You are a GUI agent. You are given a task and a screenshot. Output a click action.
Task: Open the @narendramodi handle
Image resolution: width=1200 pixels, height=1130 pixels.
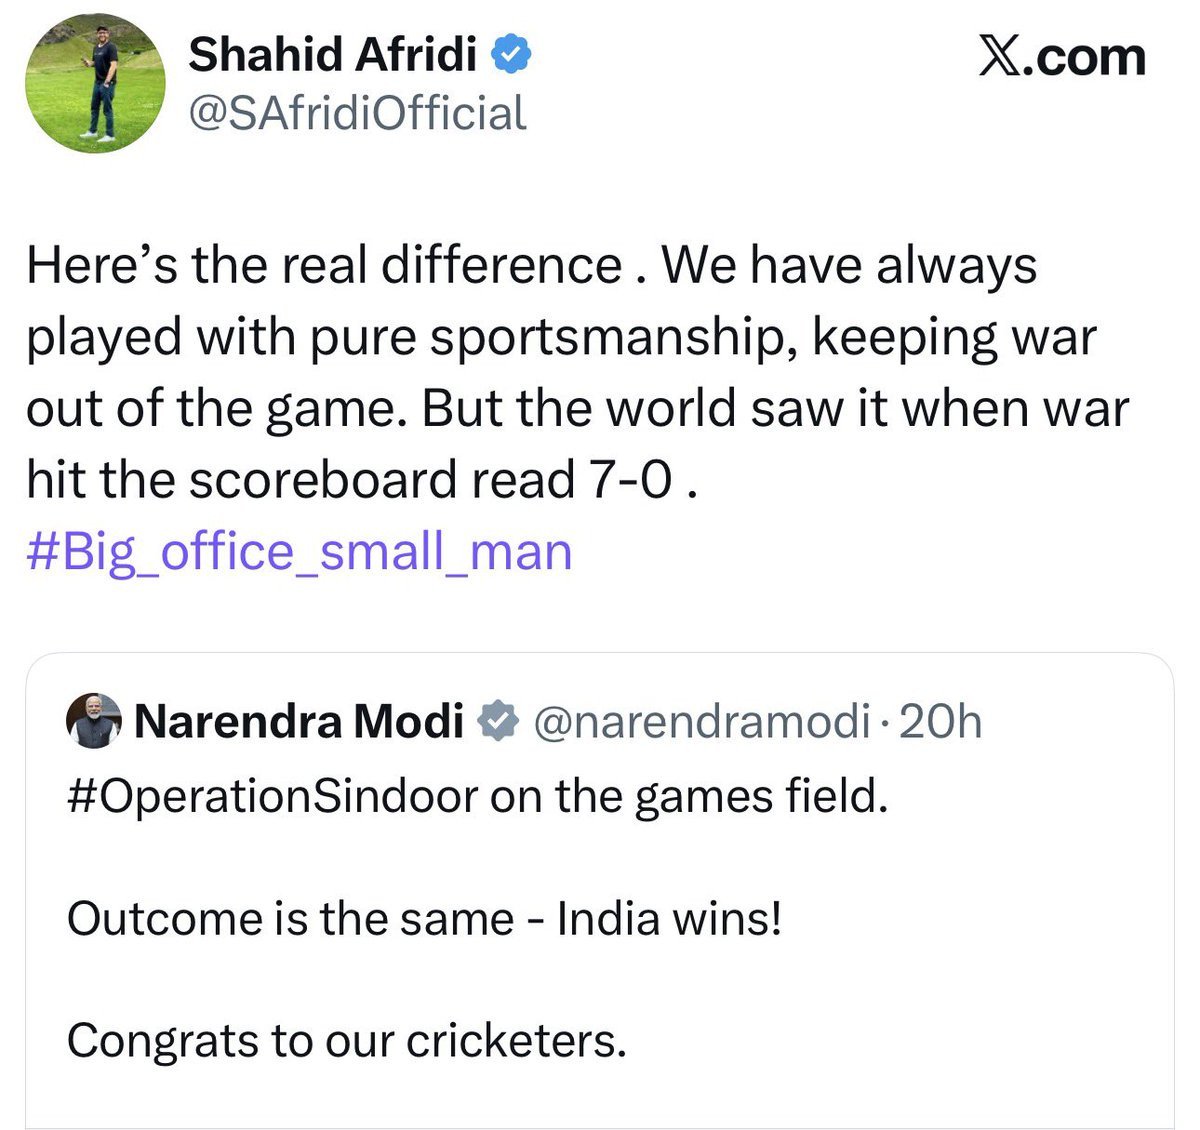tap(701, 721)
